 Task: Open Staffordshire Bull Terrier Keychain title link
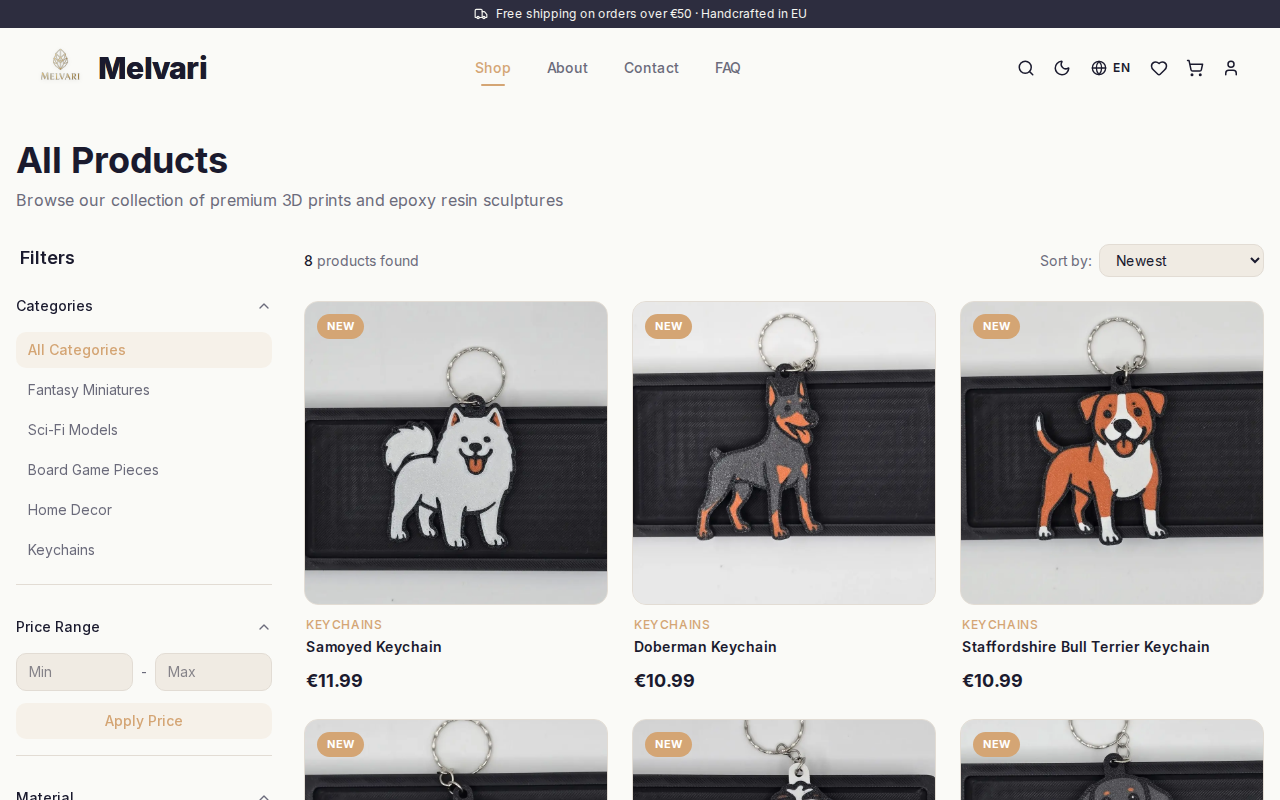tap(1086, 647)
